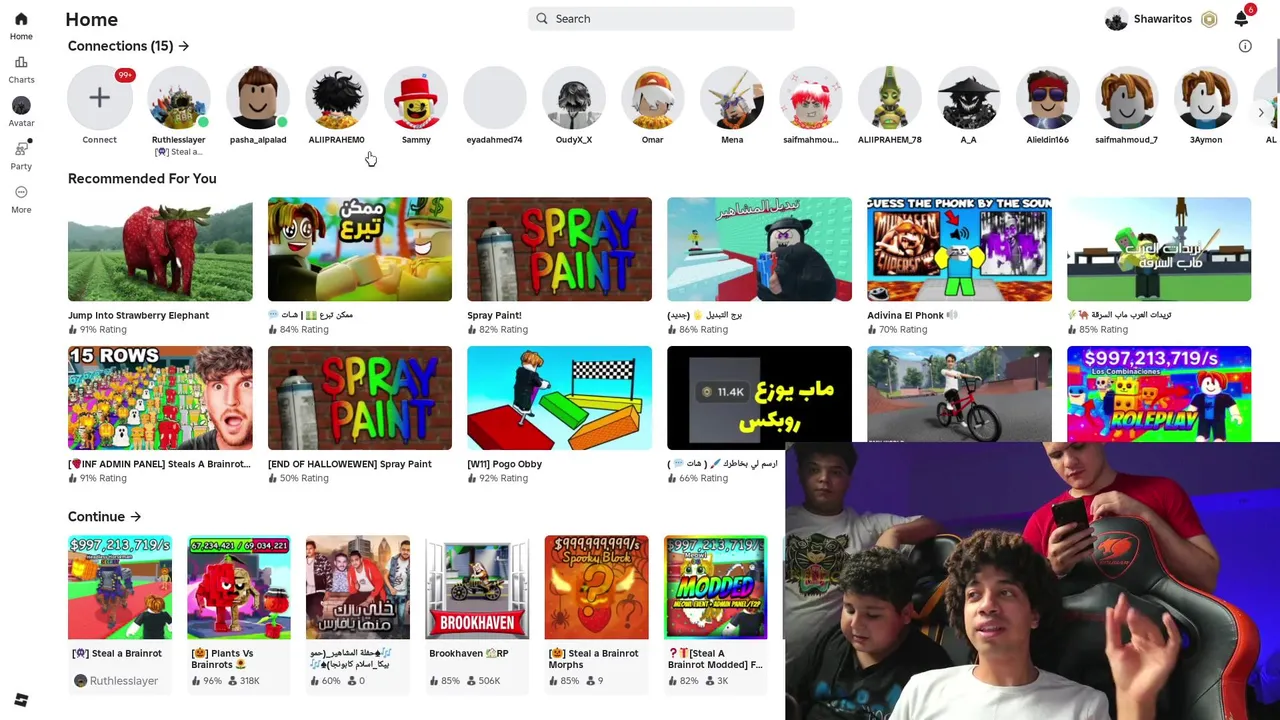The height and width of the screenshot is (720, 1280).
Task: Open Omar's connection avatar
Action: coord(652,97)
